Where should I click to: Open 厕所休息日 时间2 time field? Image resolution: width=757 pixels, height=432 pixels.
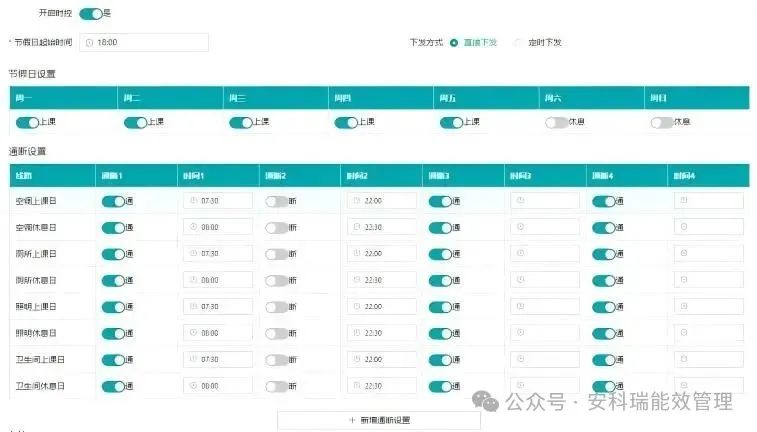(x=381, y=280)
